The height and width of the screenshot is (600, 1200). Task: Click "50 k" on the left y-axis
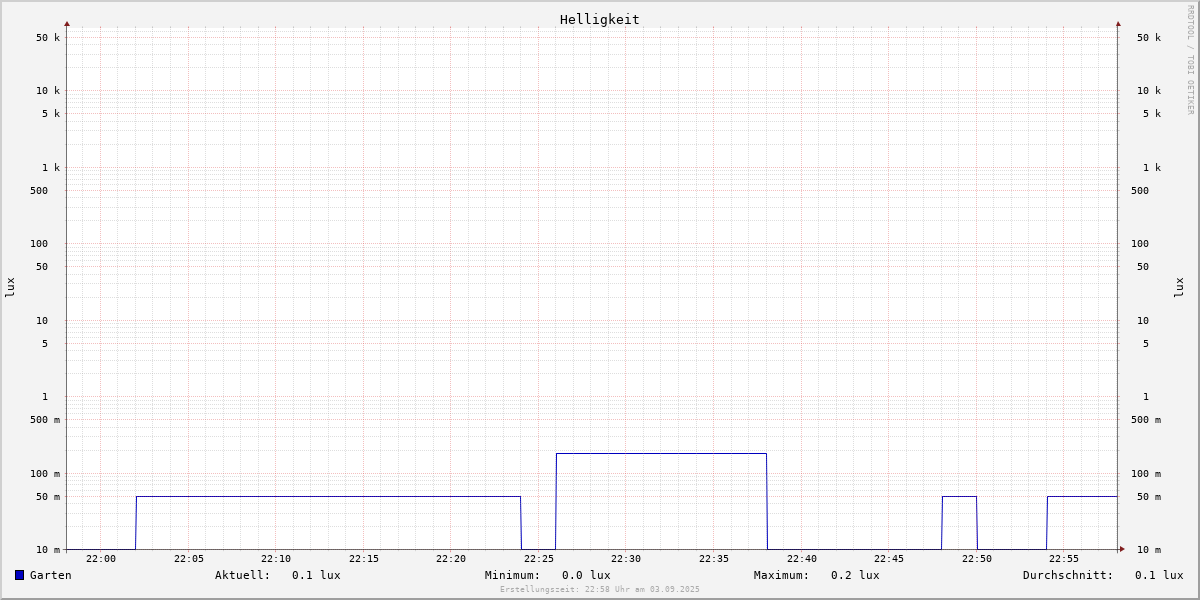tap(48, 38)
